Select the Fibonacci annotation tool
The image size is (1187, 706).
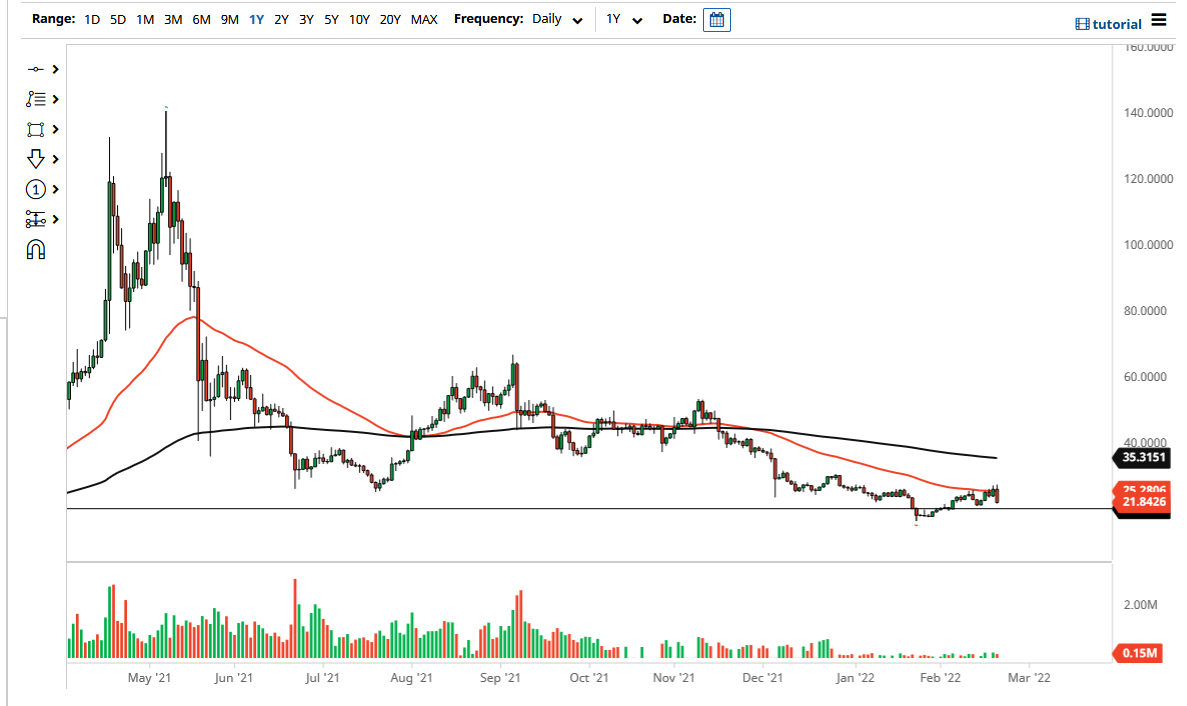click(x=36, y=99)
